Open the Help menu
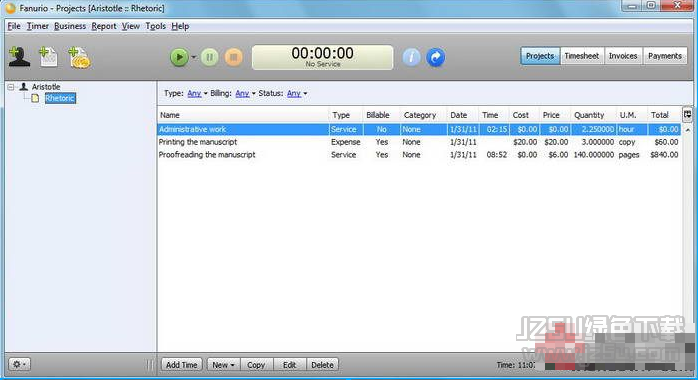Screen dimensions: 698x380 (180, 26)
